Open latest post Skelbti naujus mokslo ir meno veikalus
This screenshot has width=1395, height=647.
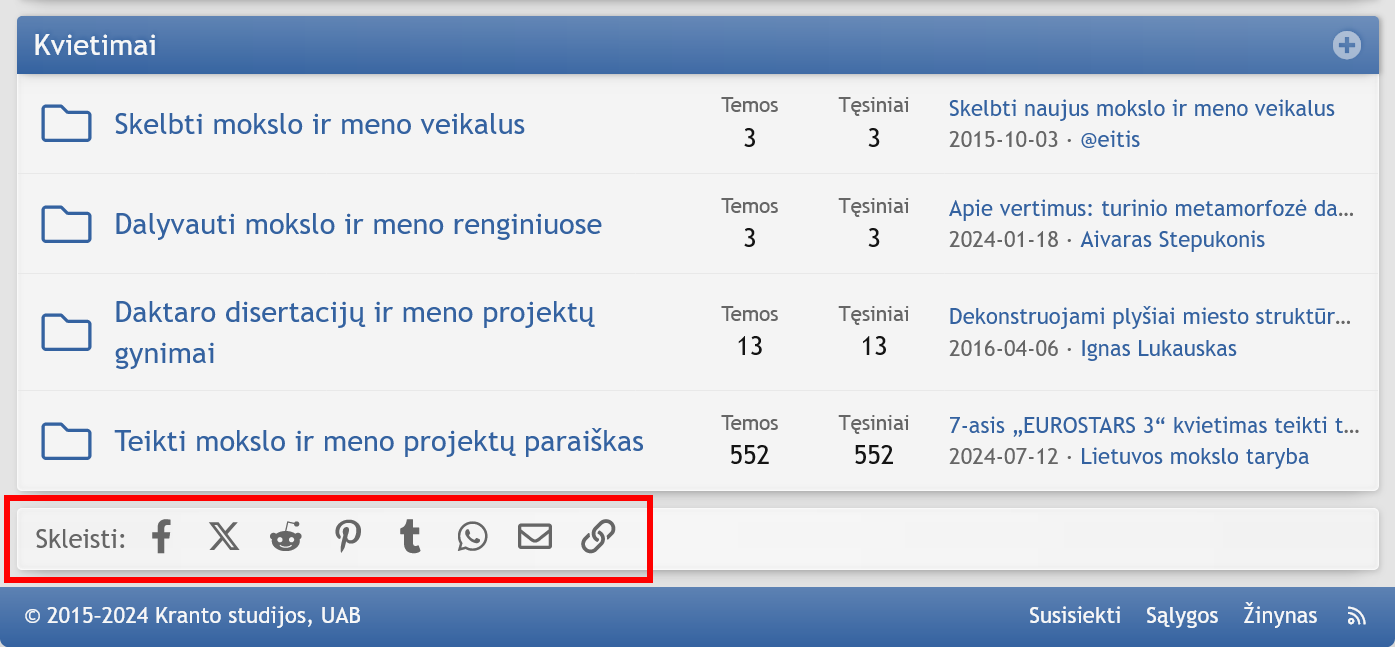[1142, 108]
